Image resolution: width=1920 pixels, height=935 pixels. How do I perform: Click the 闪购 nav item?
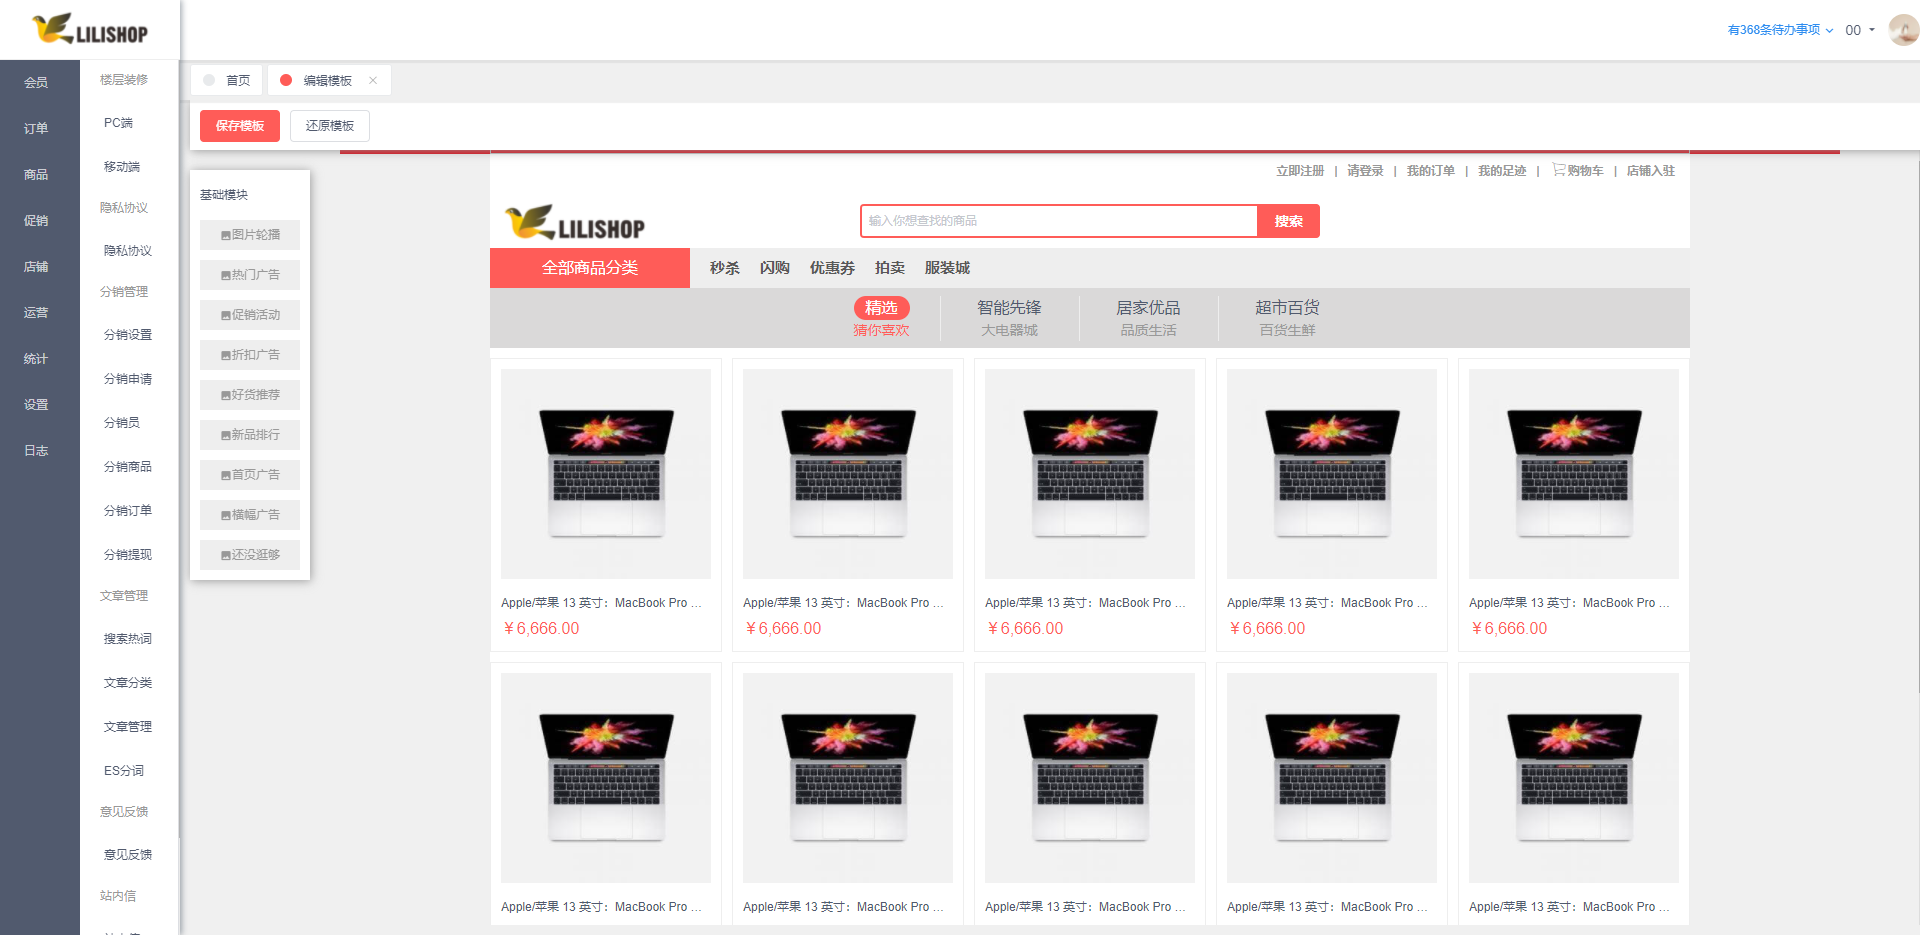click(x=775, y=268)
